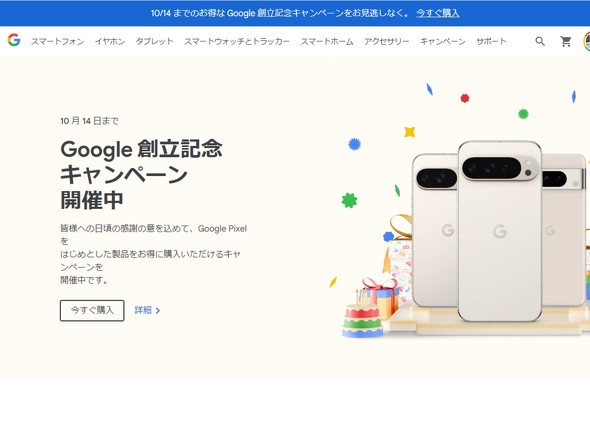This screenshot has height=442, width=590.
Task: Open the サポート menu
Action: click(491, 41)
